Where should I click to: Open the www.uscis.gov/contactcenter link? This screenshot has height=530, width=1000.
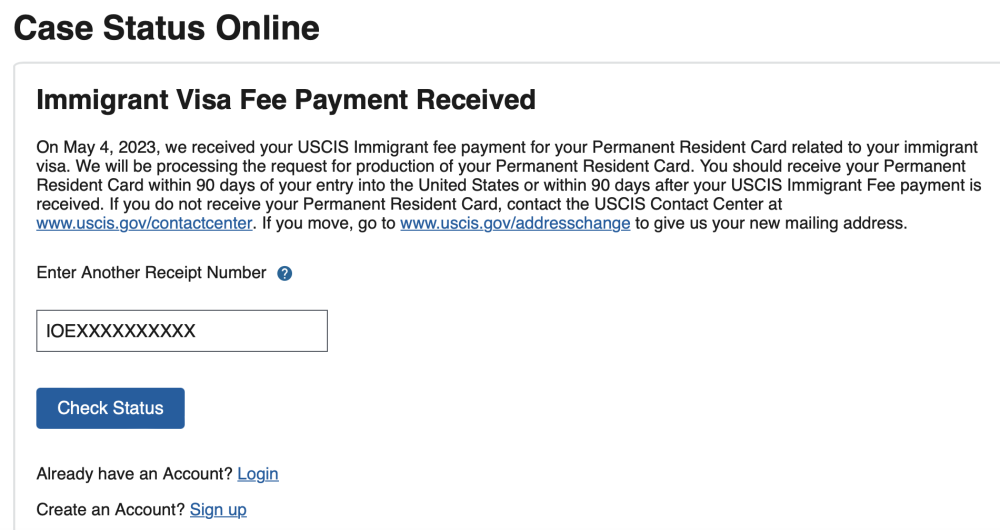[x=144, y=223]
